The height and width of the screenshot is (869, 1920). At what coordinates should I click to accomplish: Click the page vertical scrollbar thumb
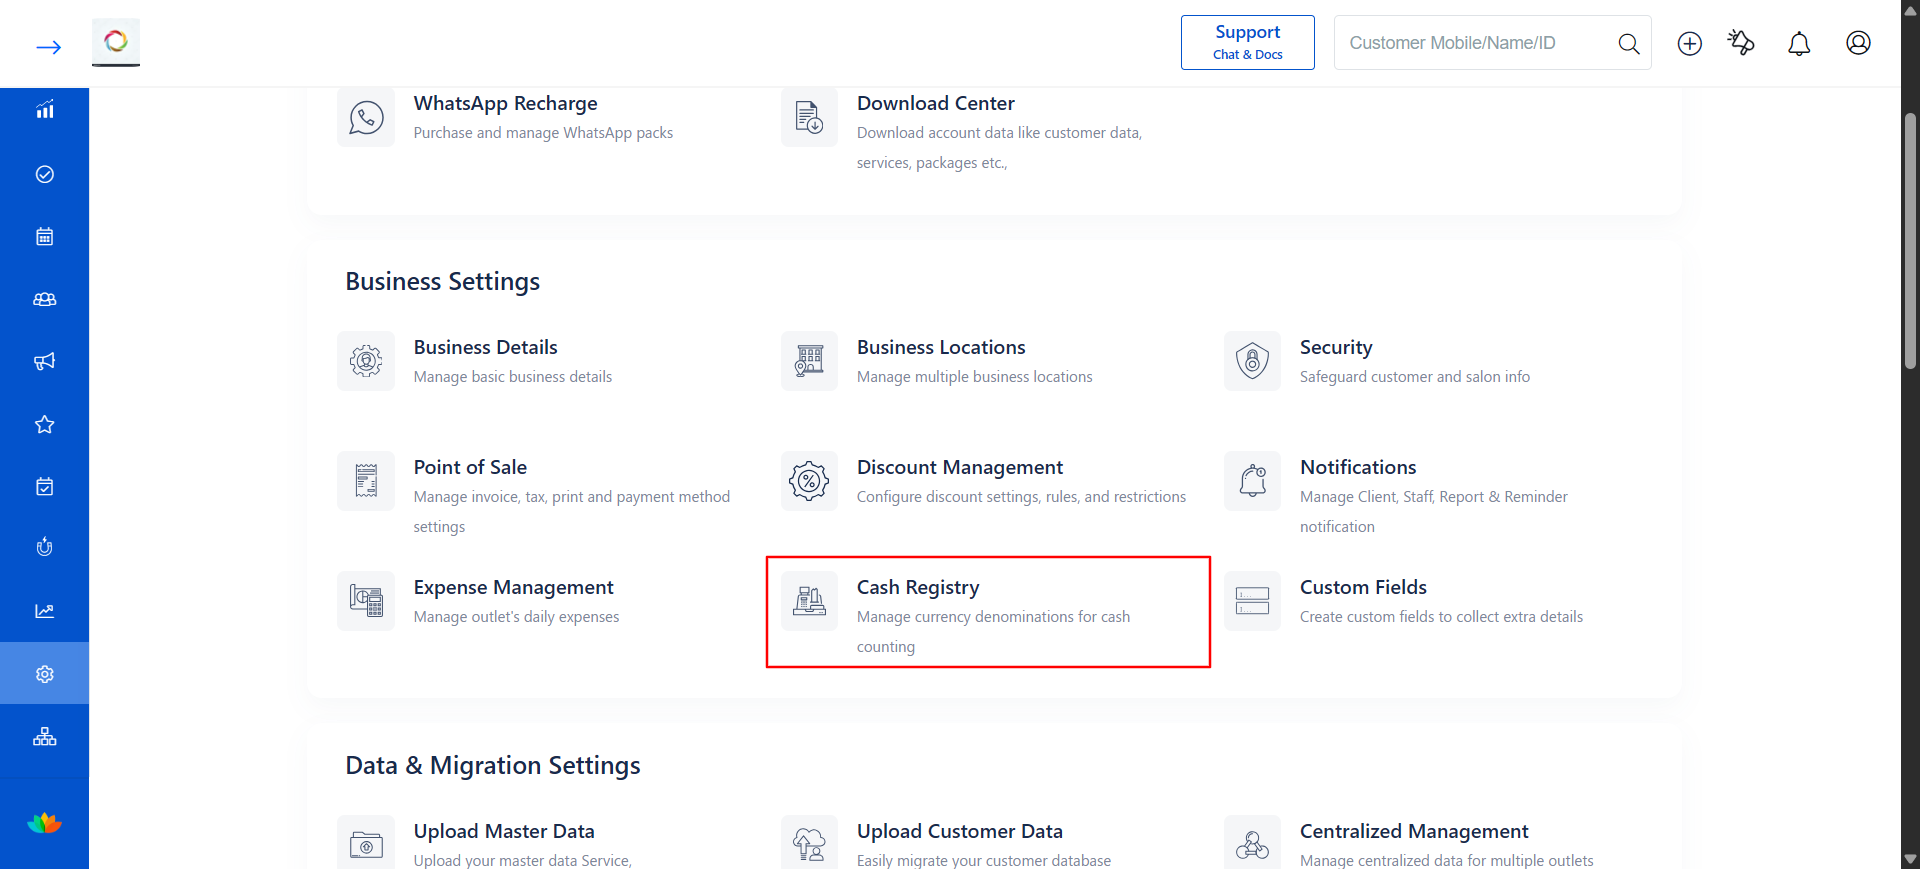point(1910,241)
